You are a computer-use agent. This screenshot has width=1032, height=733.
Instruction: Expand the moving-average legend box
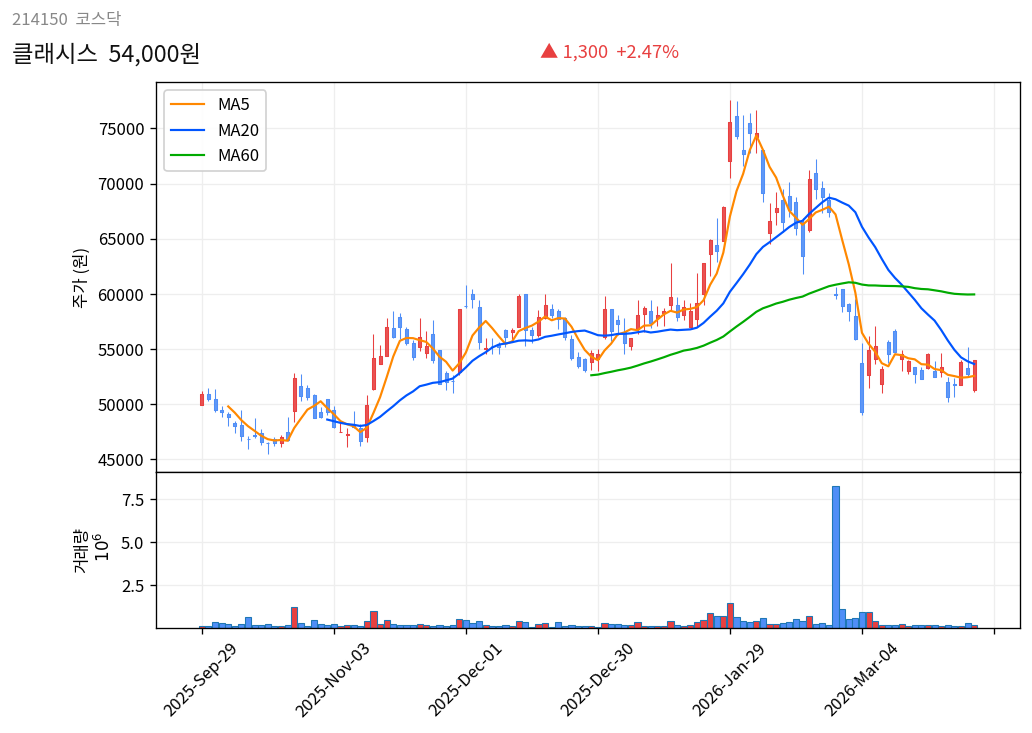pyautogui.click(x=213, y=128)
